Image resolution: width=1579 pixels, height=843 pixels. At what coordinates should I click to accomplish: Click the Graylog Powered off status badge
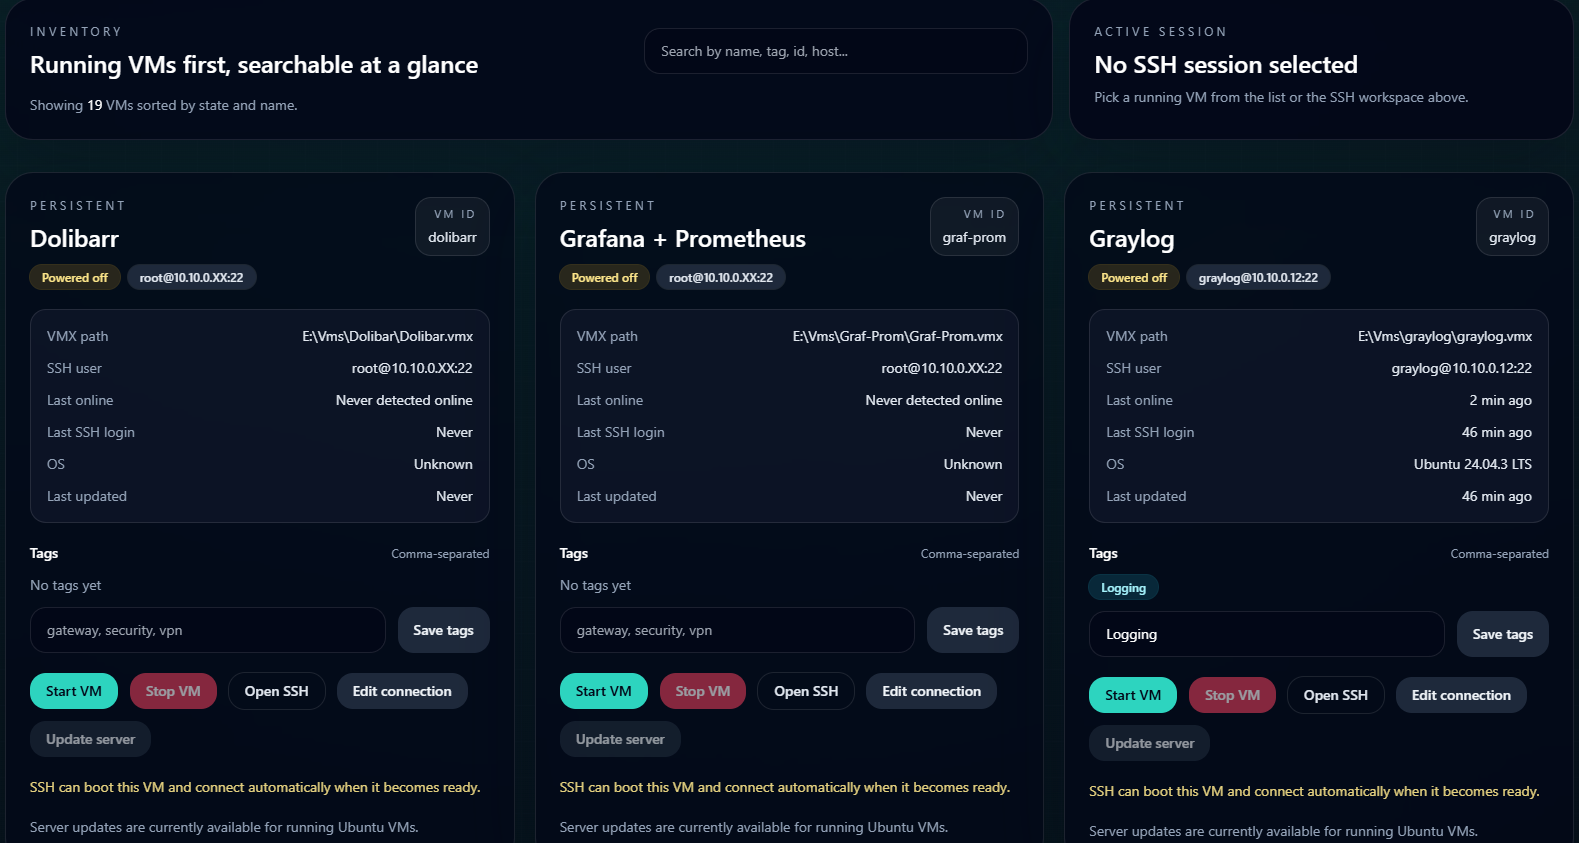tap(1134, 277)
